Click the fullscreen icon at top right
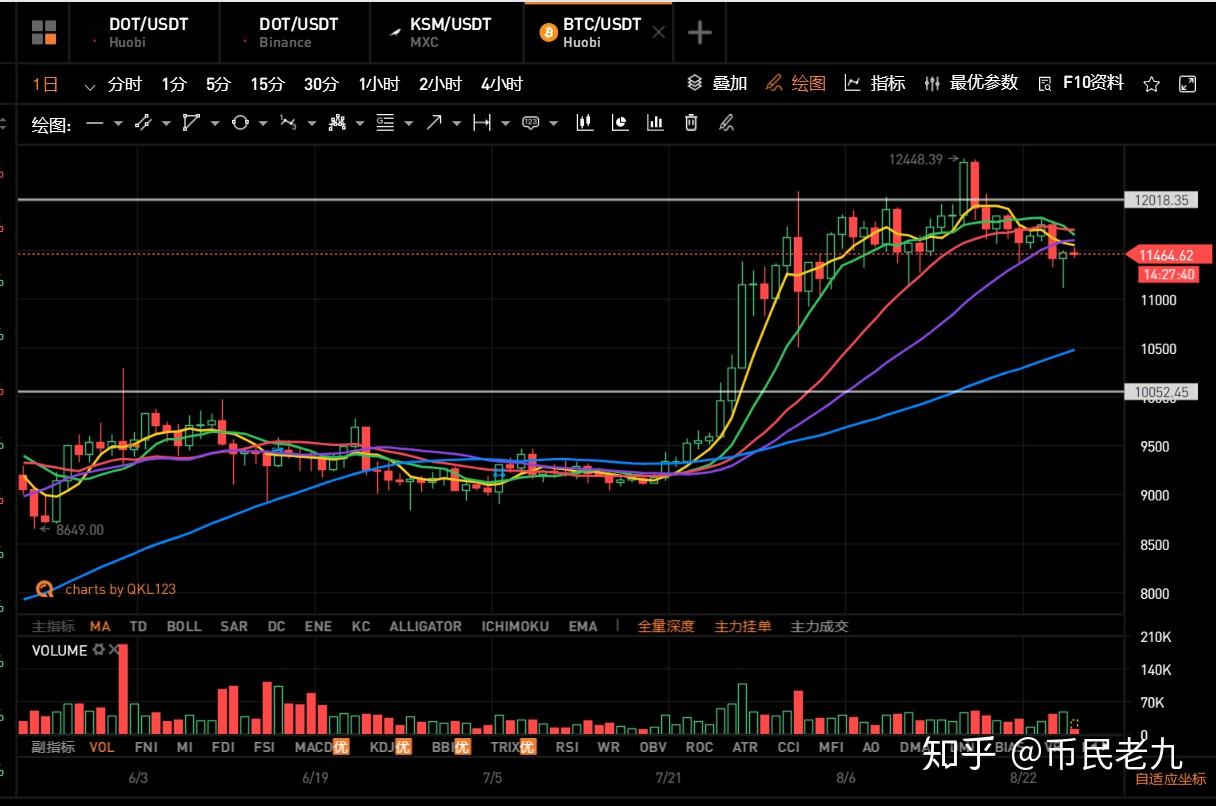1216x806 pixels. pos(1188,84)
